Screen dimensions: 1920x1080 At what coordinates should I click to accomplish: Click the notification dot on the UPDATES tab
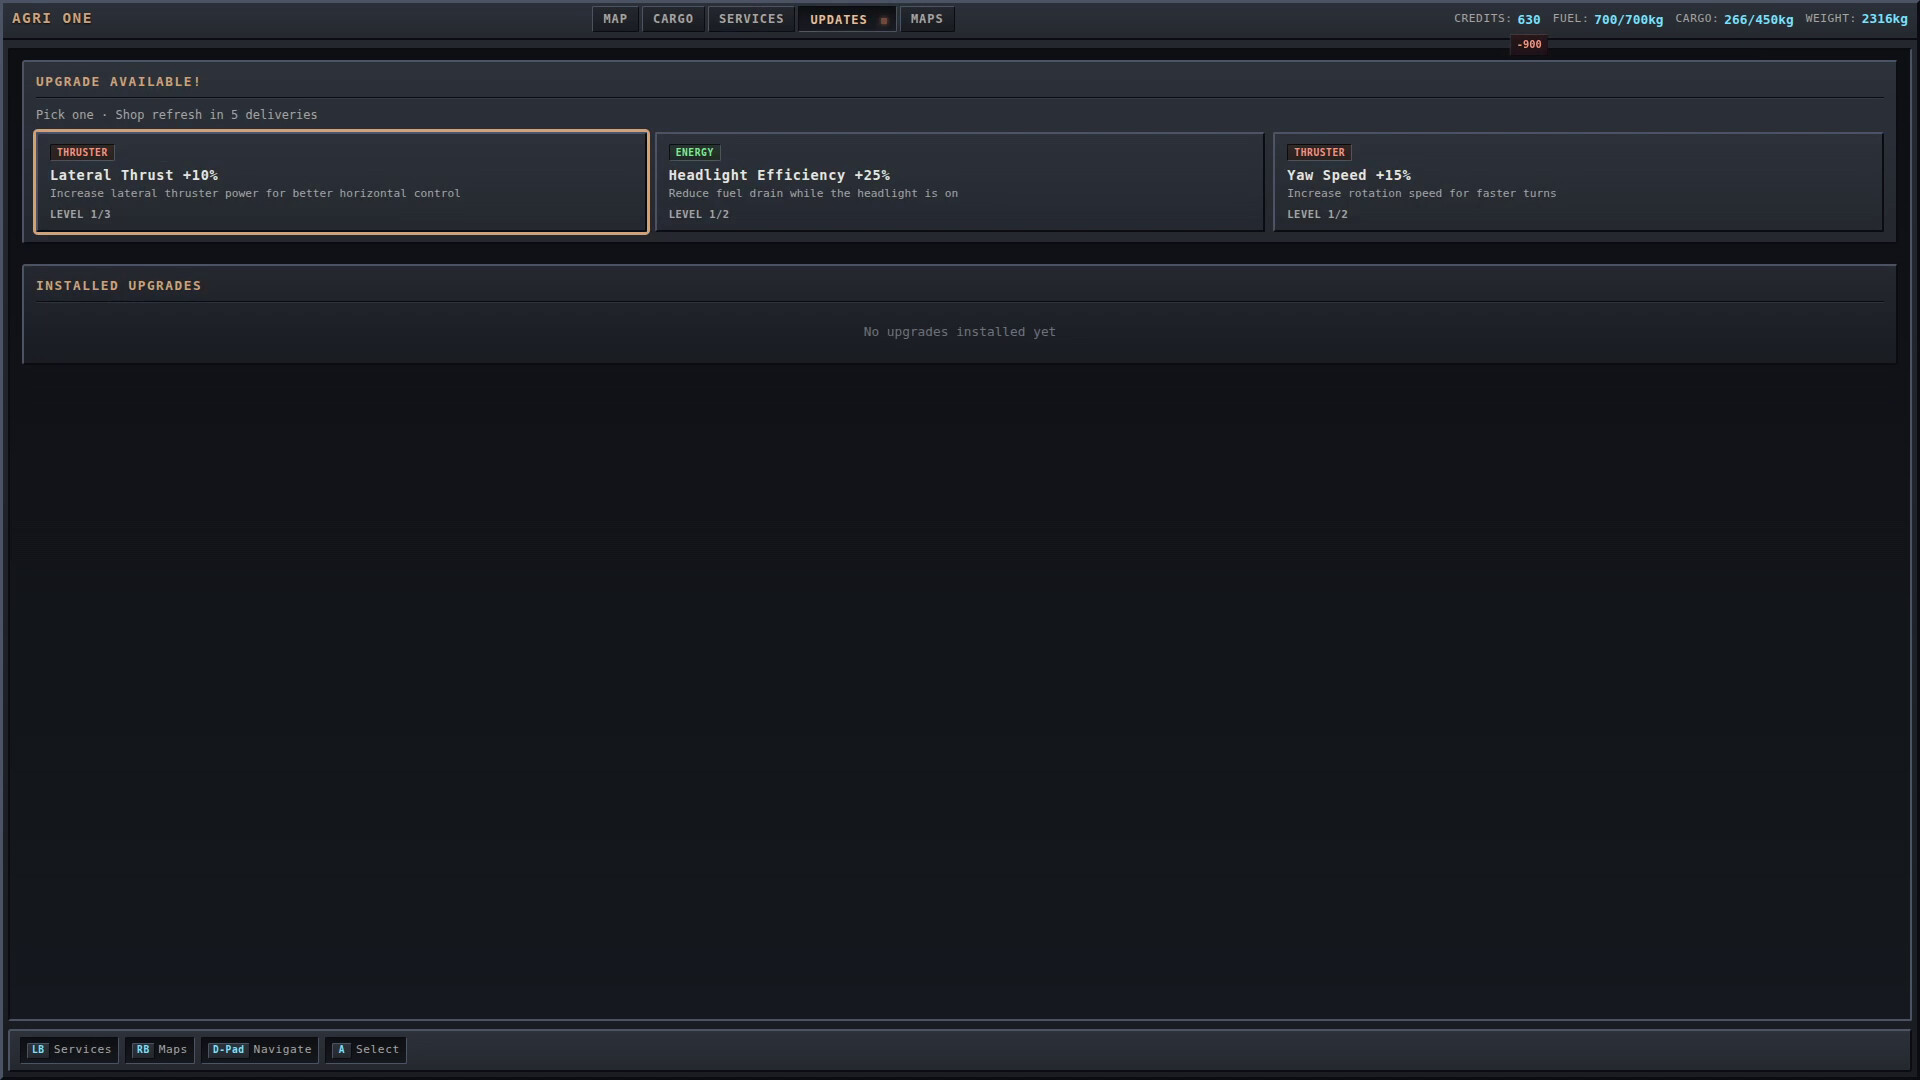click(883, 19)
